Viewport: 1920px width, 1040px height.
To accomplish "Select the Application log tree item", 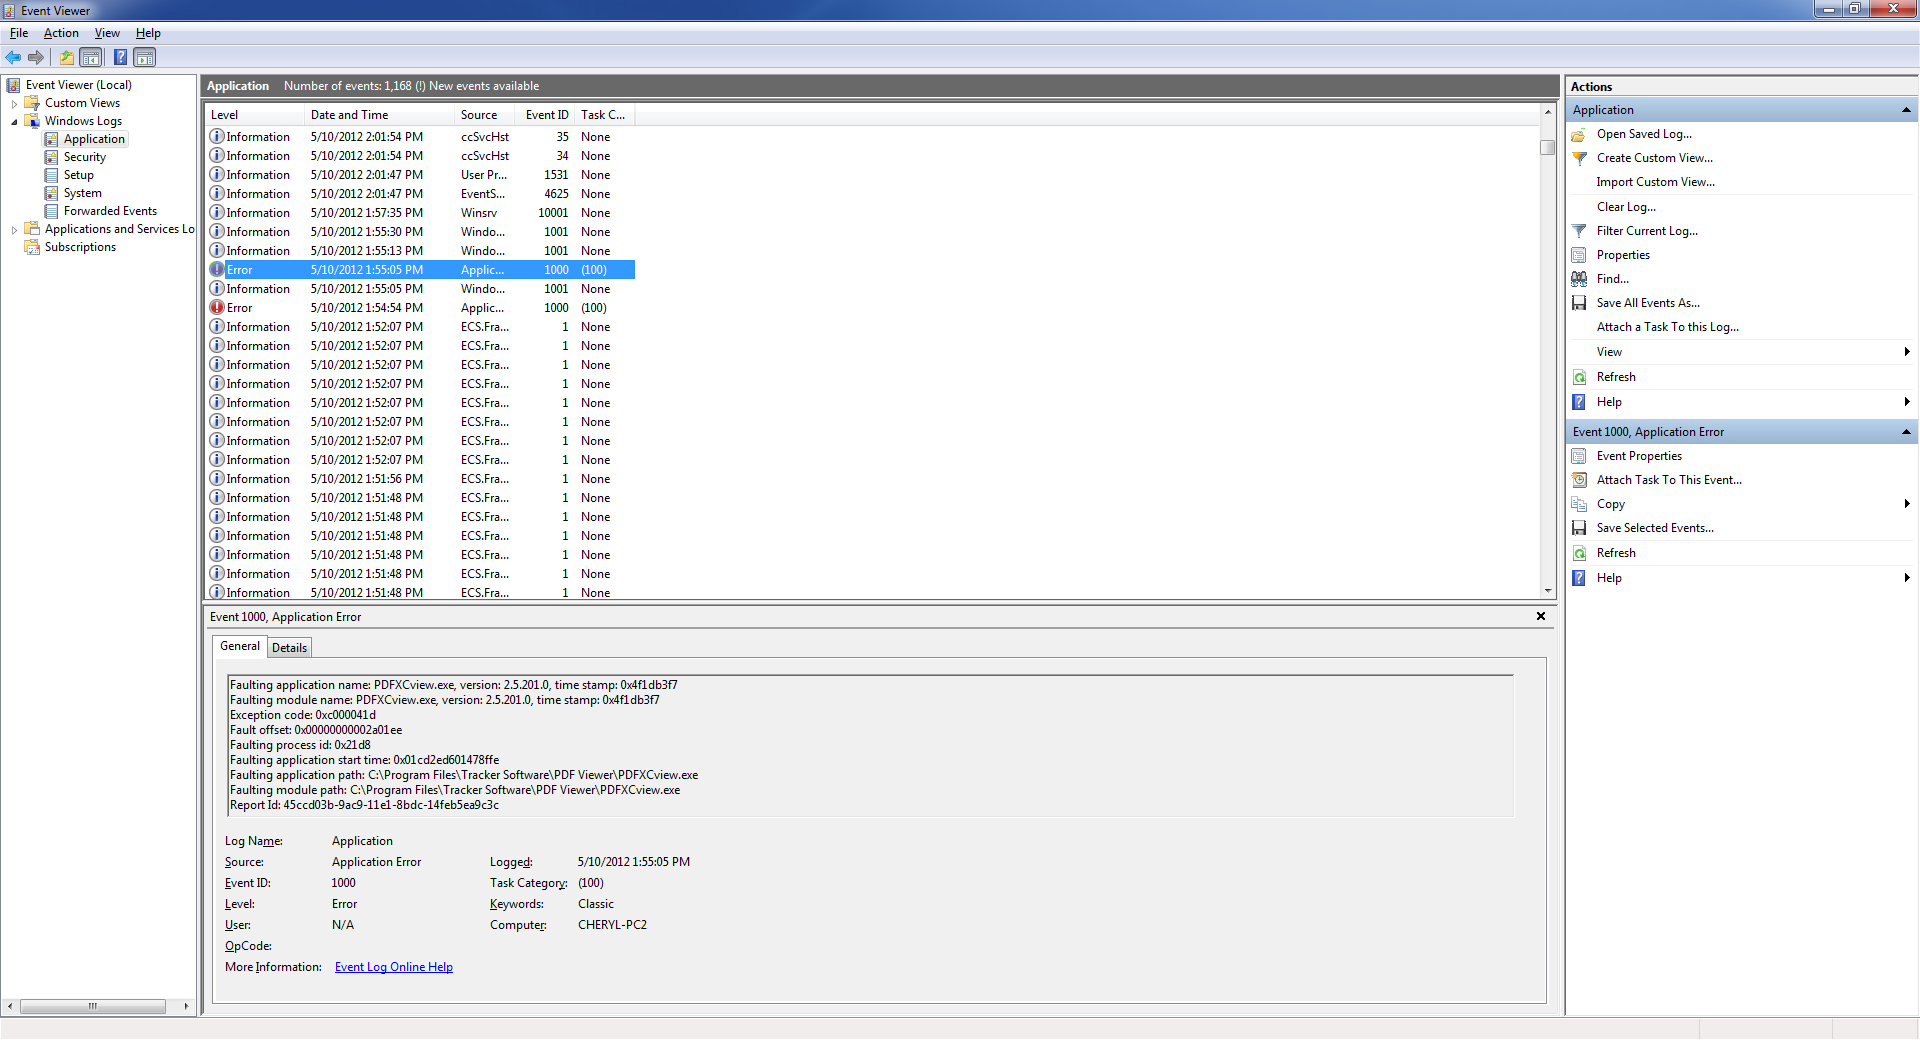I will coord(94,139).
